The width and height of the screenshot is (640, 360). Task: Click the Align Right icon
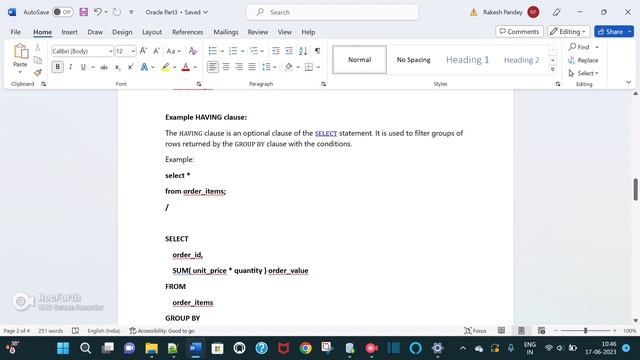point(239,67)
